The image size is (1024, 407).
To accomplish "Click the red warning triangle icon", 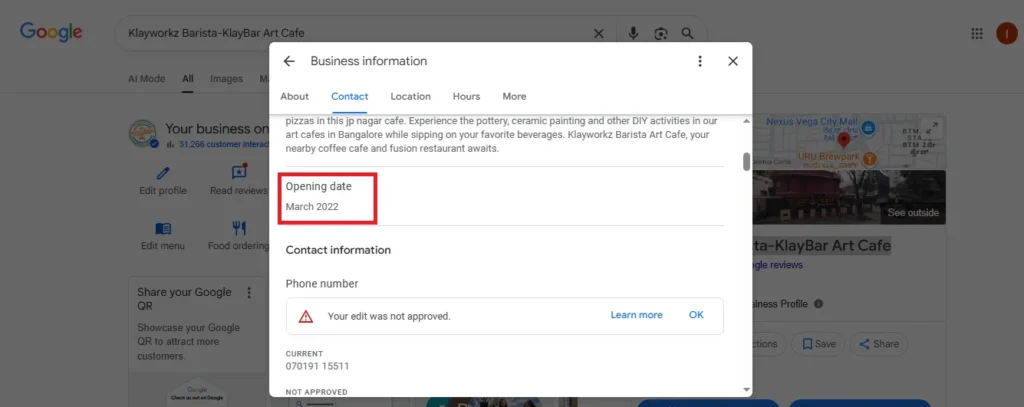I will (x=306, y=316).
